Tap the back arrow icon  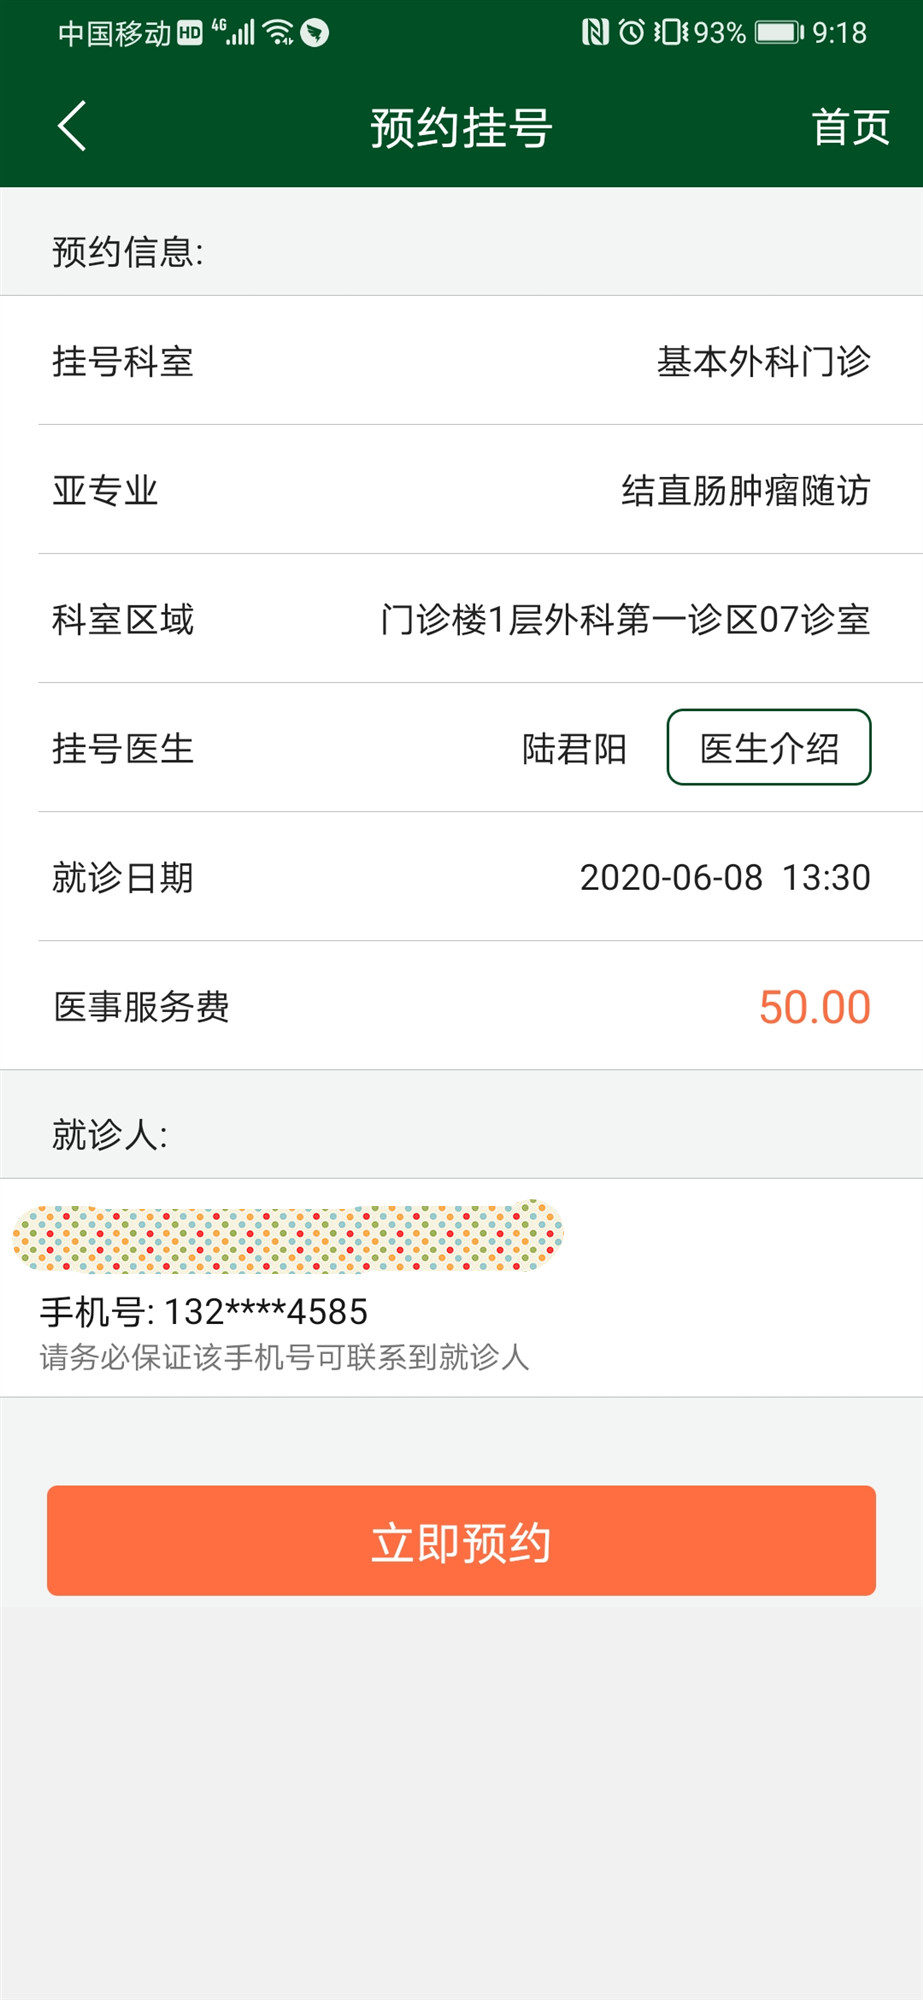coord(72,126)
